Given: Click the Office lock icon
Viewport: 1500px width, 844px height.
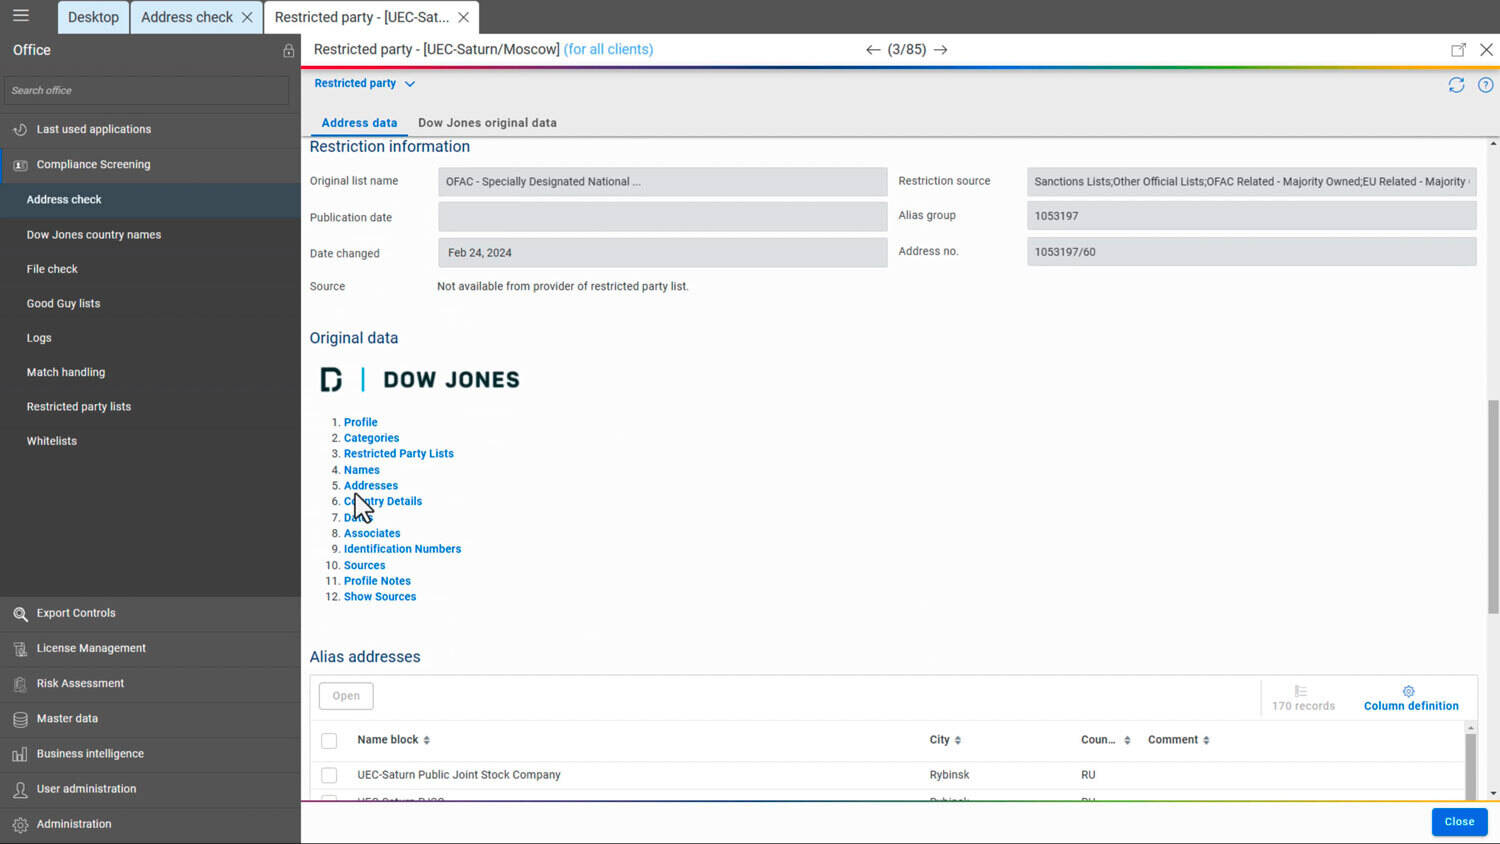Looking at the screenshot, I should coord(288,50).
